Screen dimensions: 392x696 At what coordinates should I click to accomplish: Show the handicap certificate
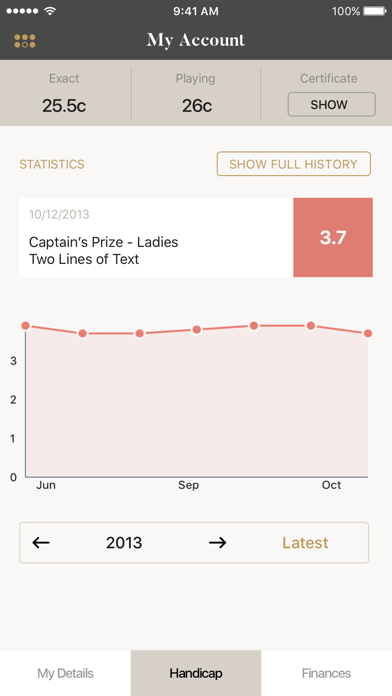click(x=331, y=104)
